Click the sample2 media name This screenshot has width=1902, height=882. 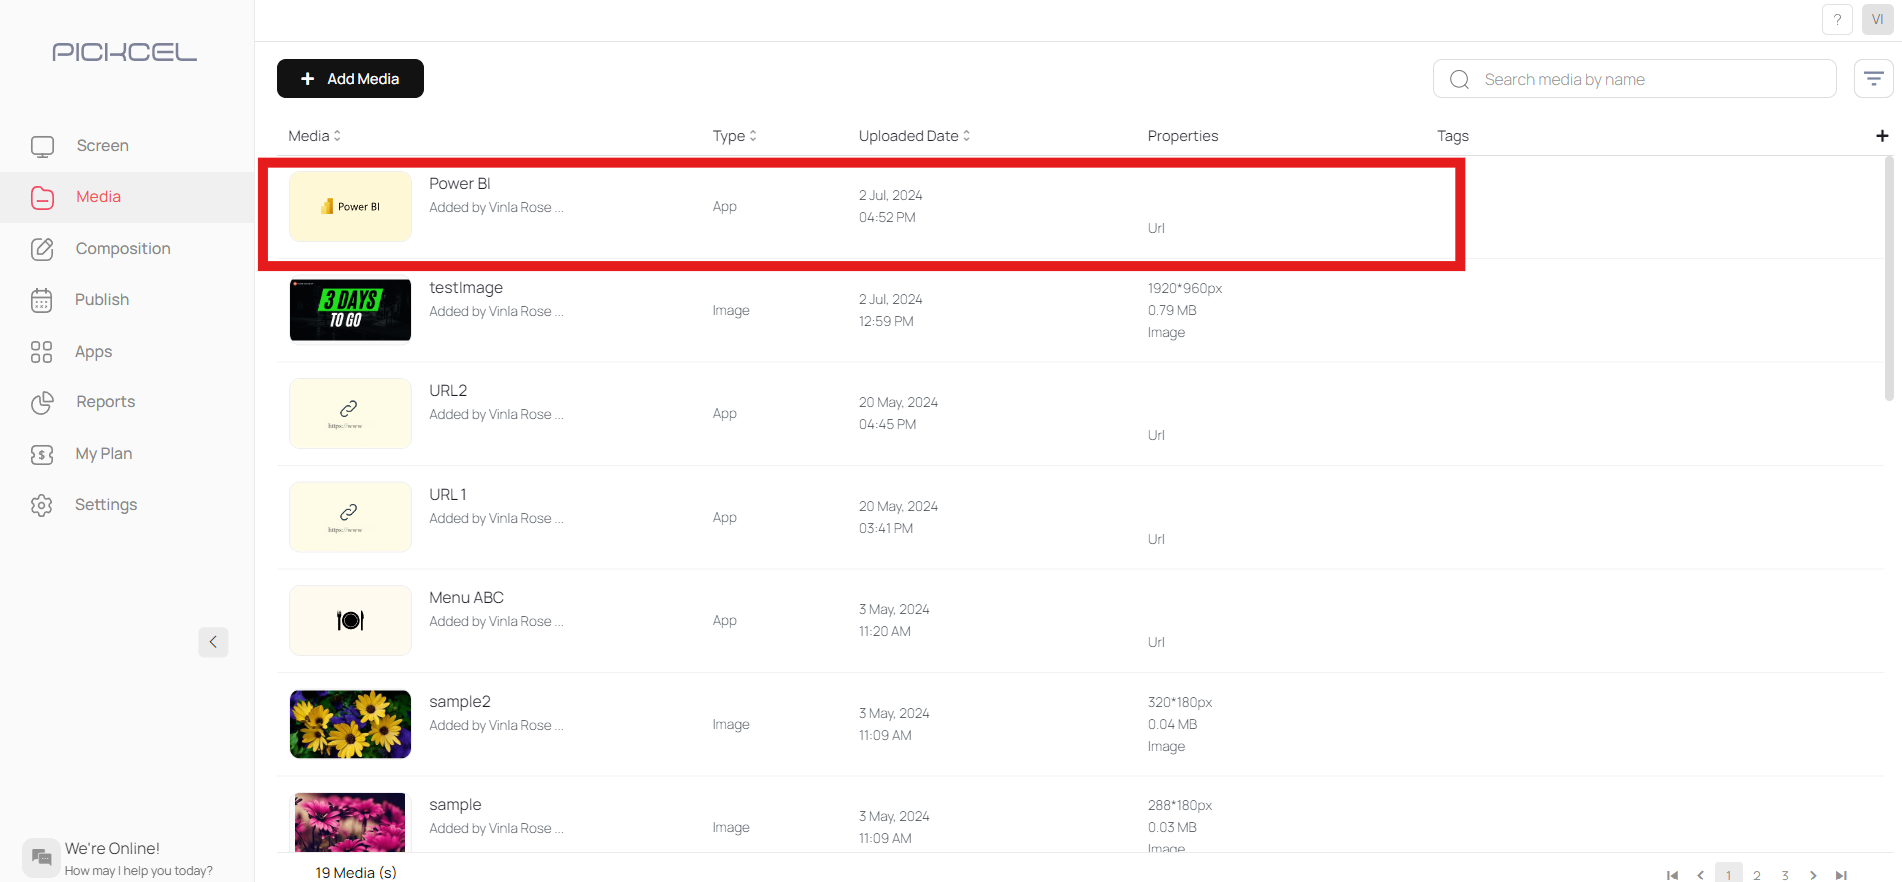[460, 702]
